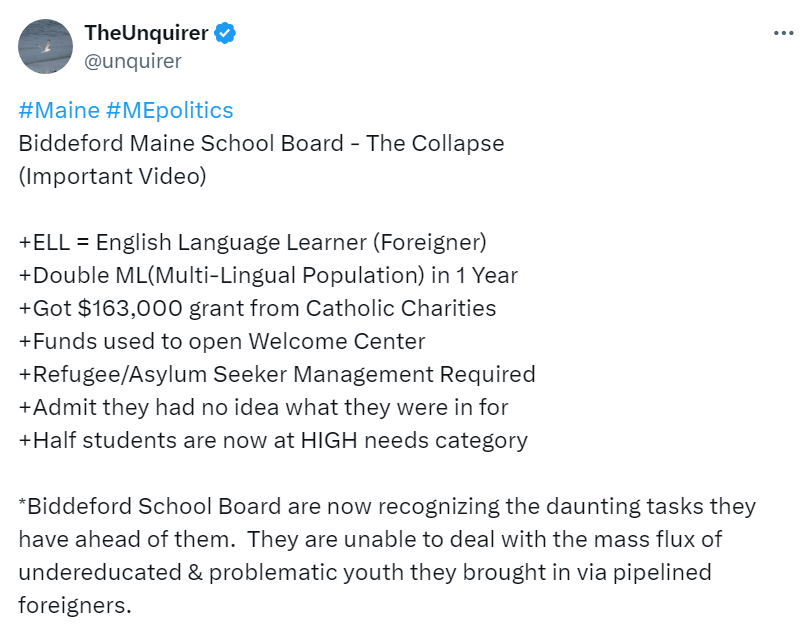
Task: Click the '+Refugee/Asylum Seeker Management Required' line
Action: point(277,374)
